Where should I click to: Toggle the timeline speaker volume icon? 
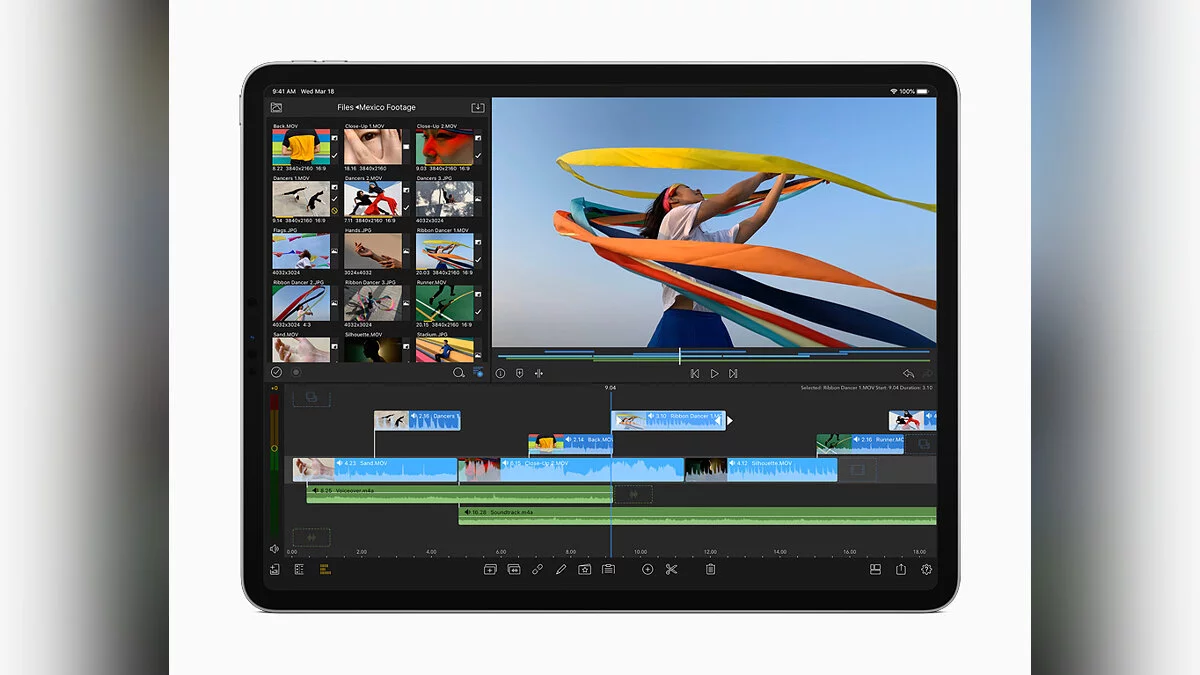[x=274, y=549]
